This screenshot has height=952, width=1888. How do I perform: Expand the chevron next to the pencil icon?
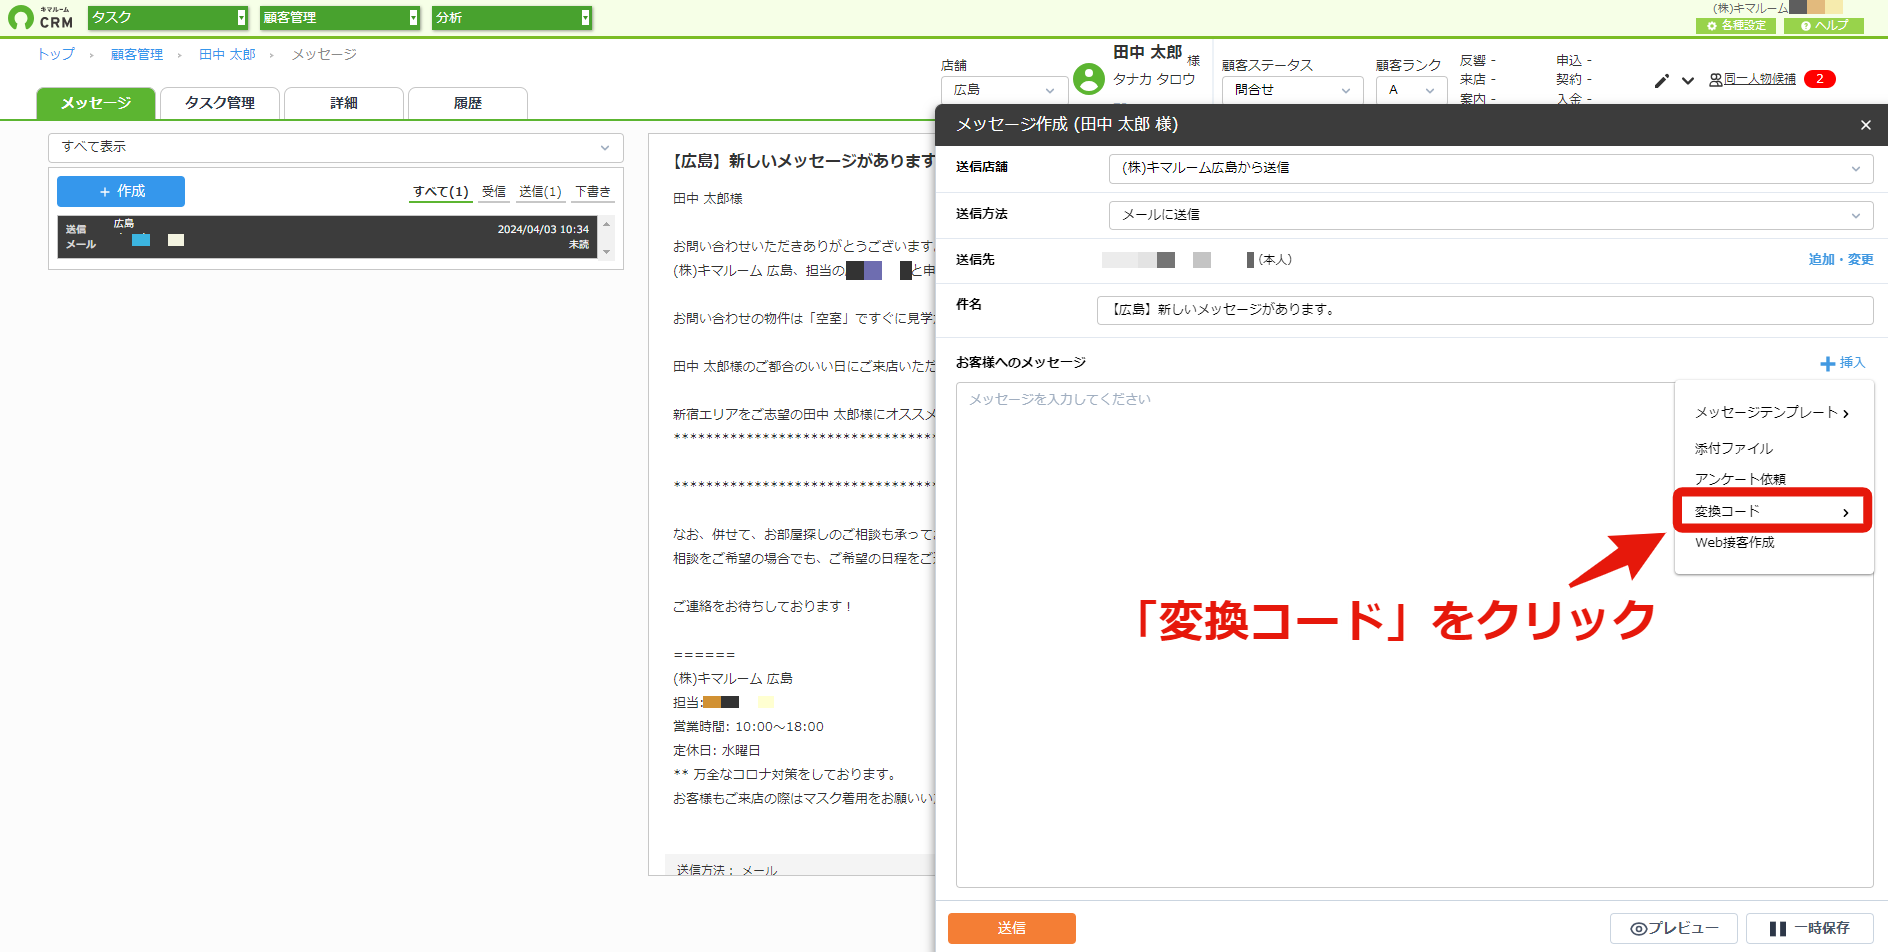tap(1688, 80)
